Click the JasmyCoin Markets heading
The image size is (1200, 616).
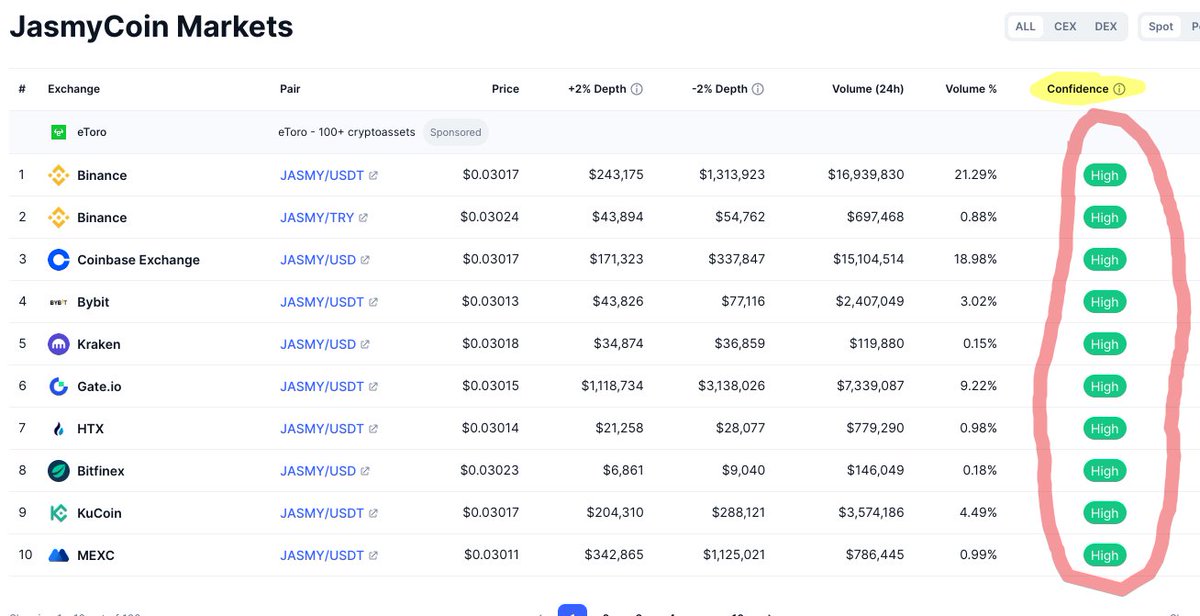click(151, 27)
